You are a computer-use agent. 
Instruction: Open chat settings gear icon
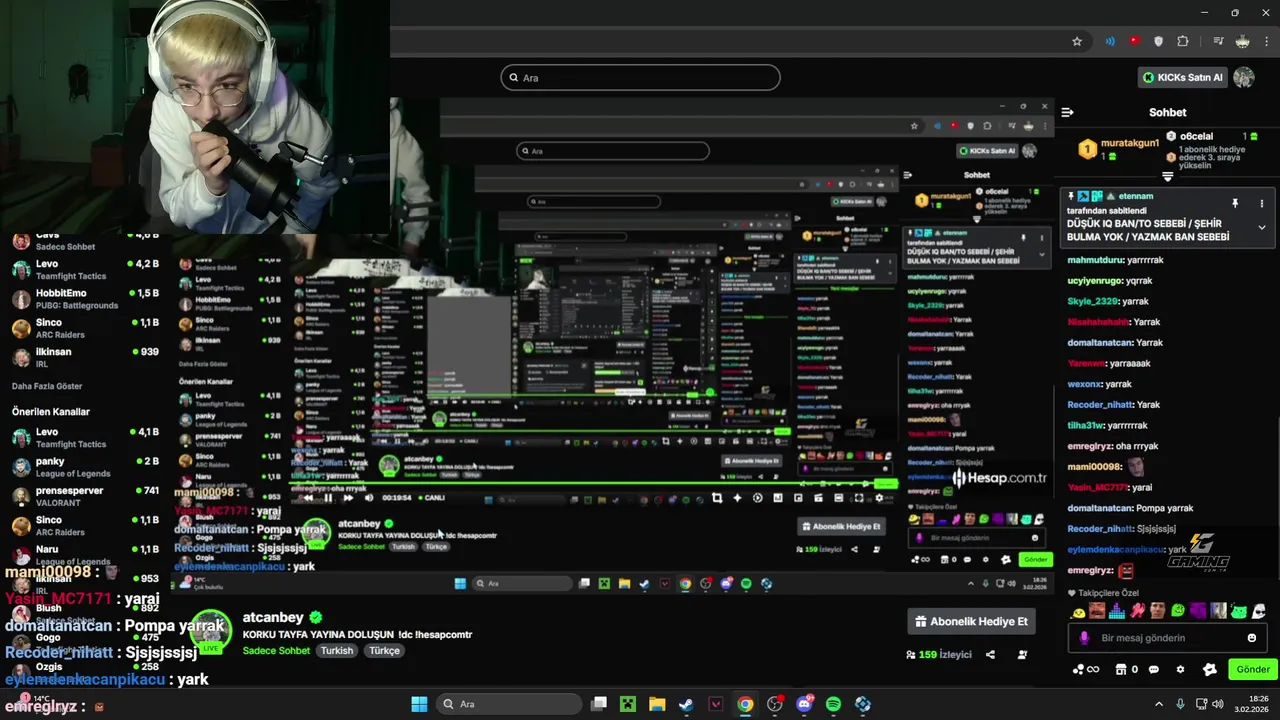point(1180,669)
